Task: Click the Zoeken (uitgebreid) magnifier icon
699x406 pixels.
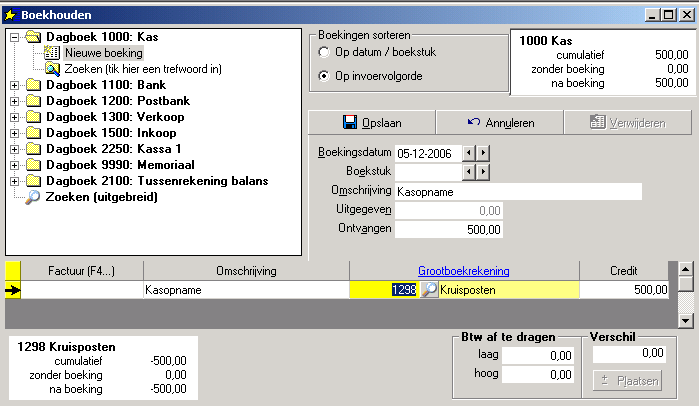Action: tap(34, 197)
